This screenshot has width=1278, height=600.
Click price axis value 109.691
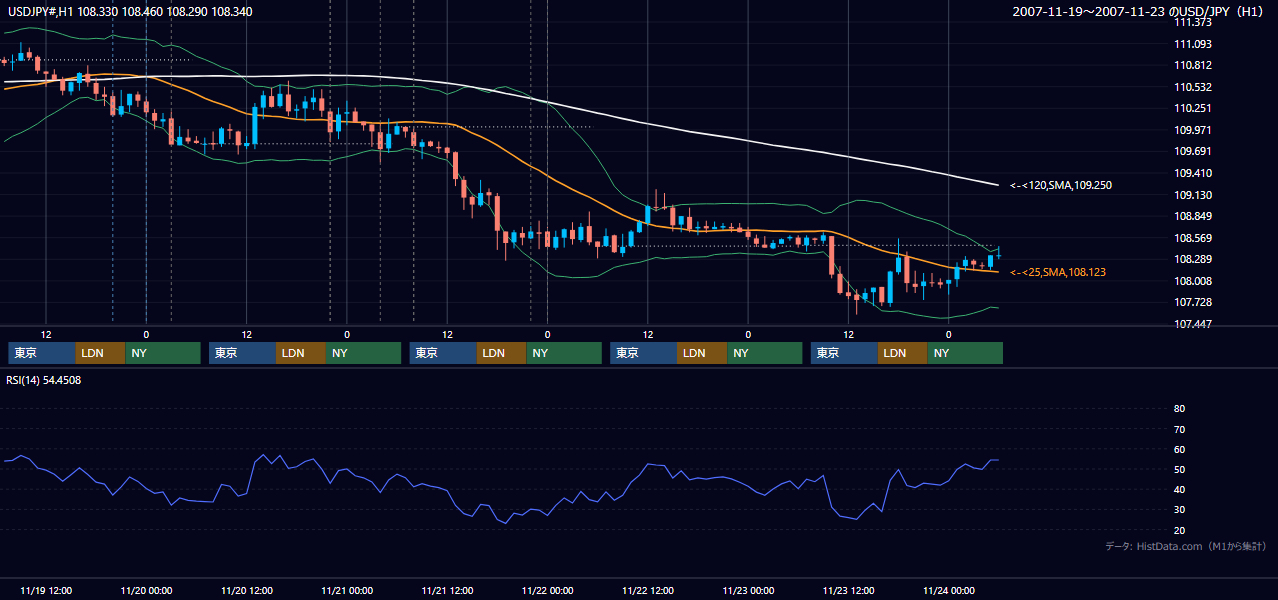[1193, 151]
